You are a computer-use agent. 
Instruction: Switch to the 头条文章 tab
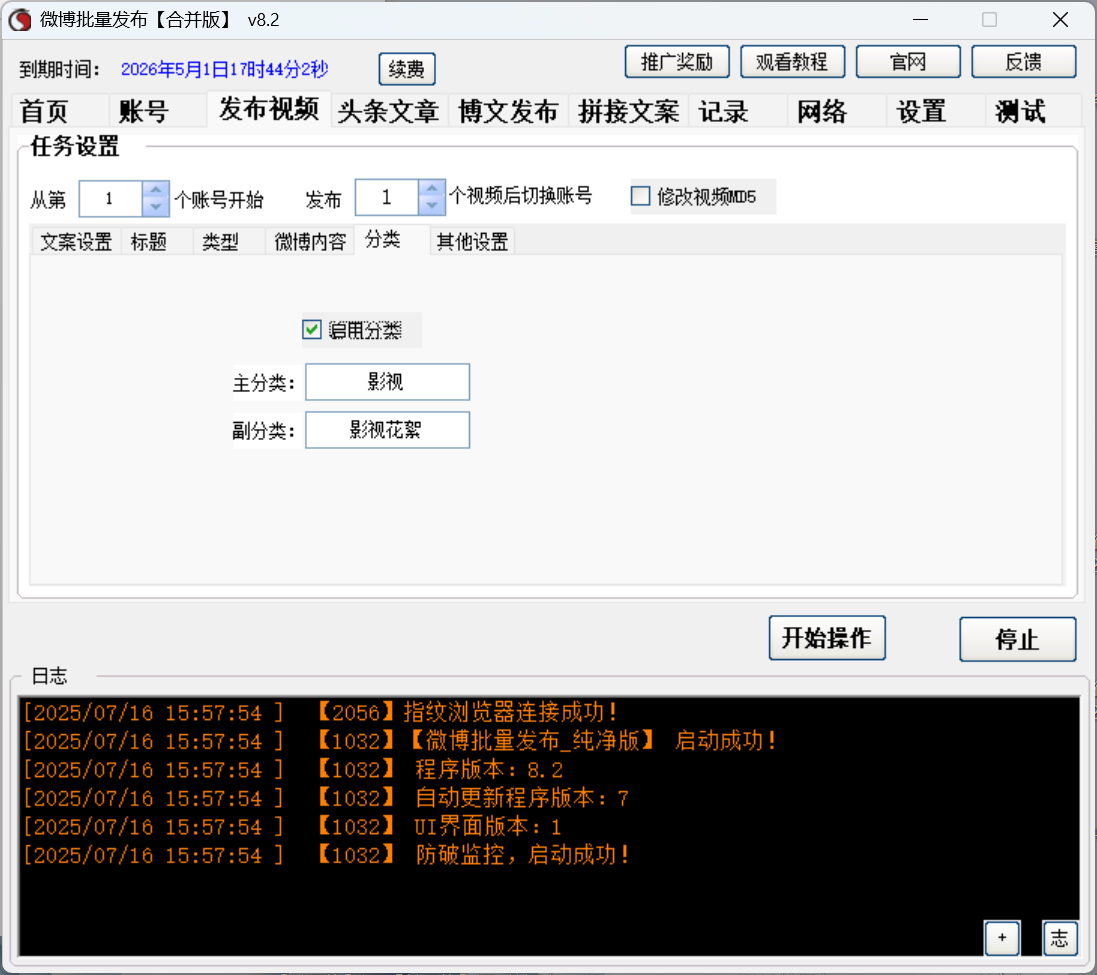(x=388, y=111)
